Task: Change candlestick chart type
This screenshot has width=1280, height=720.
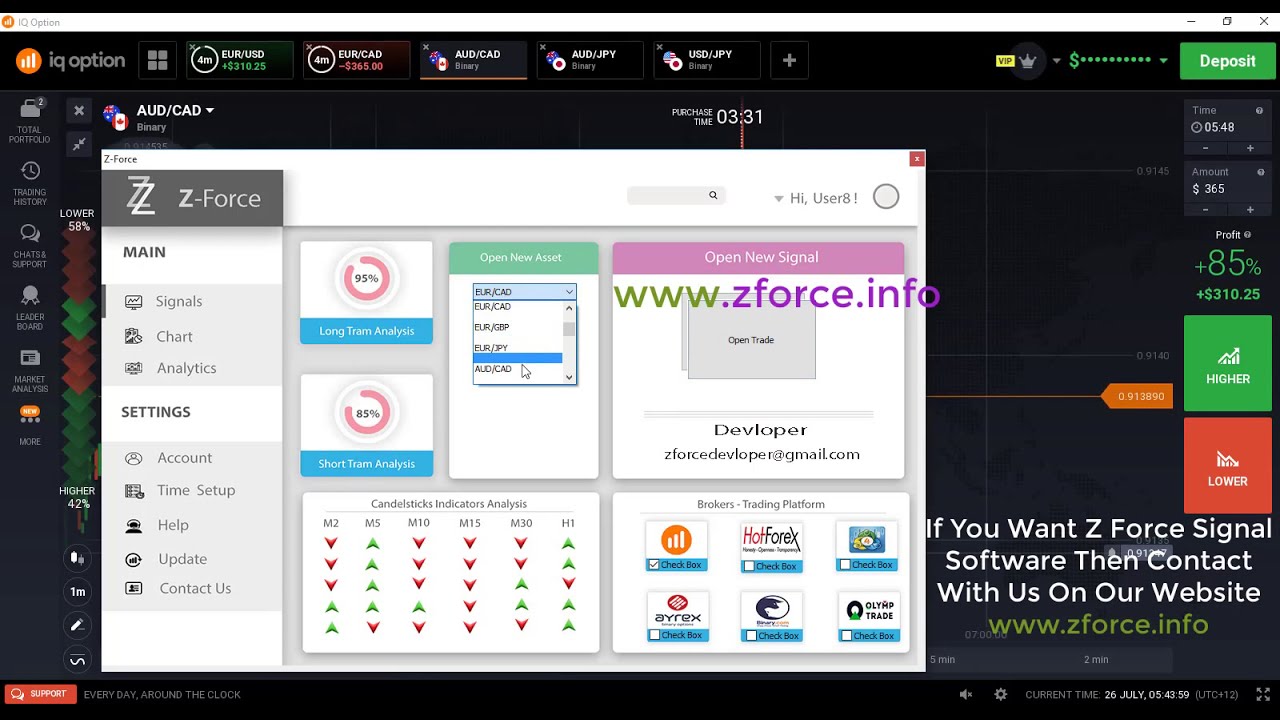Action: [77, 557]
